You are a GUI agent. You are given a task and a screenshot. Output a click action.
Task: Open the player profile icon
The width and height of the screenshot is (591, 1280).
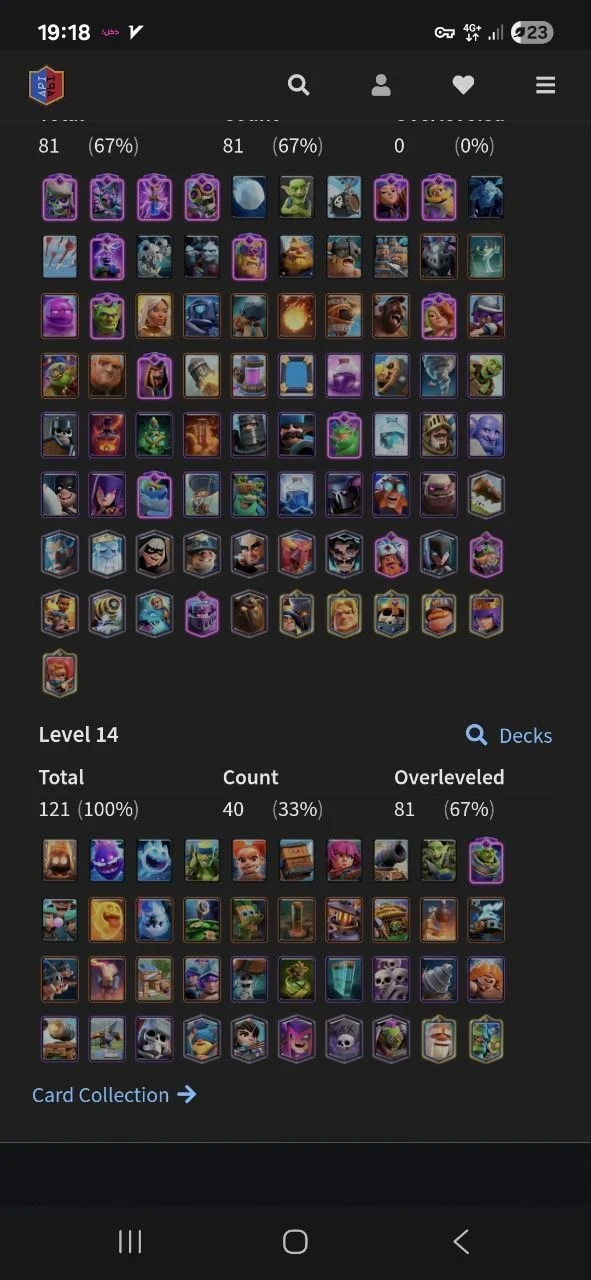(x=381, y=85)
